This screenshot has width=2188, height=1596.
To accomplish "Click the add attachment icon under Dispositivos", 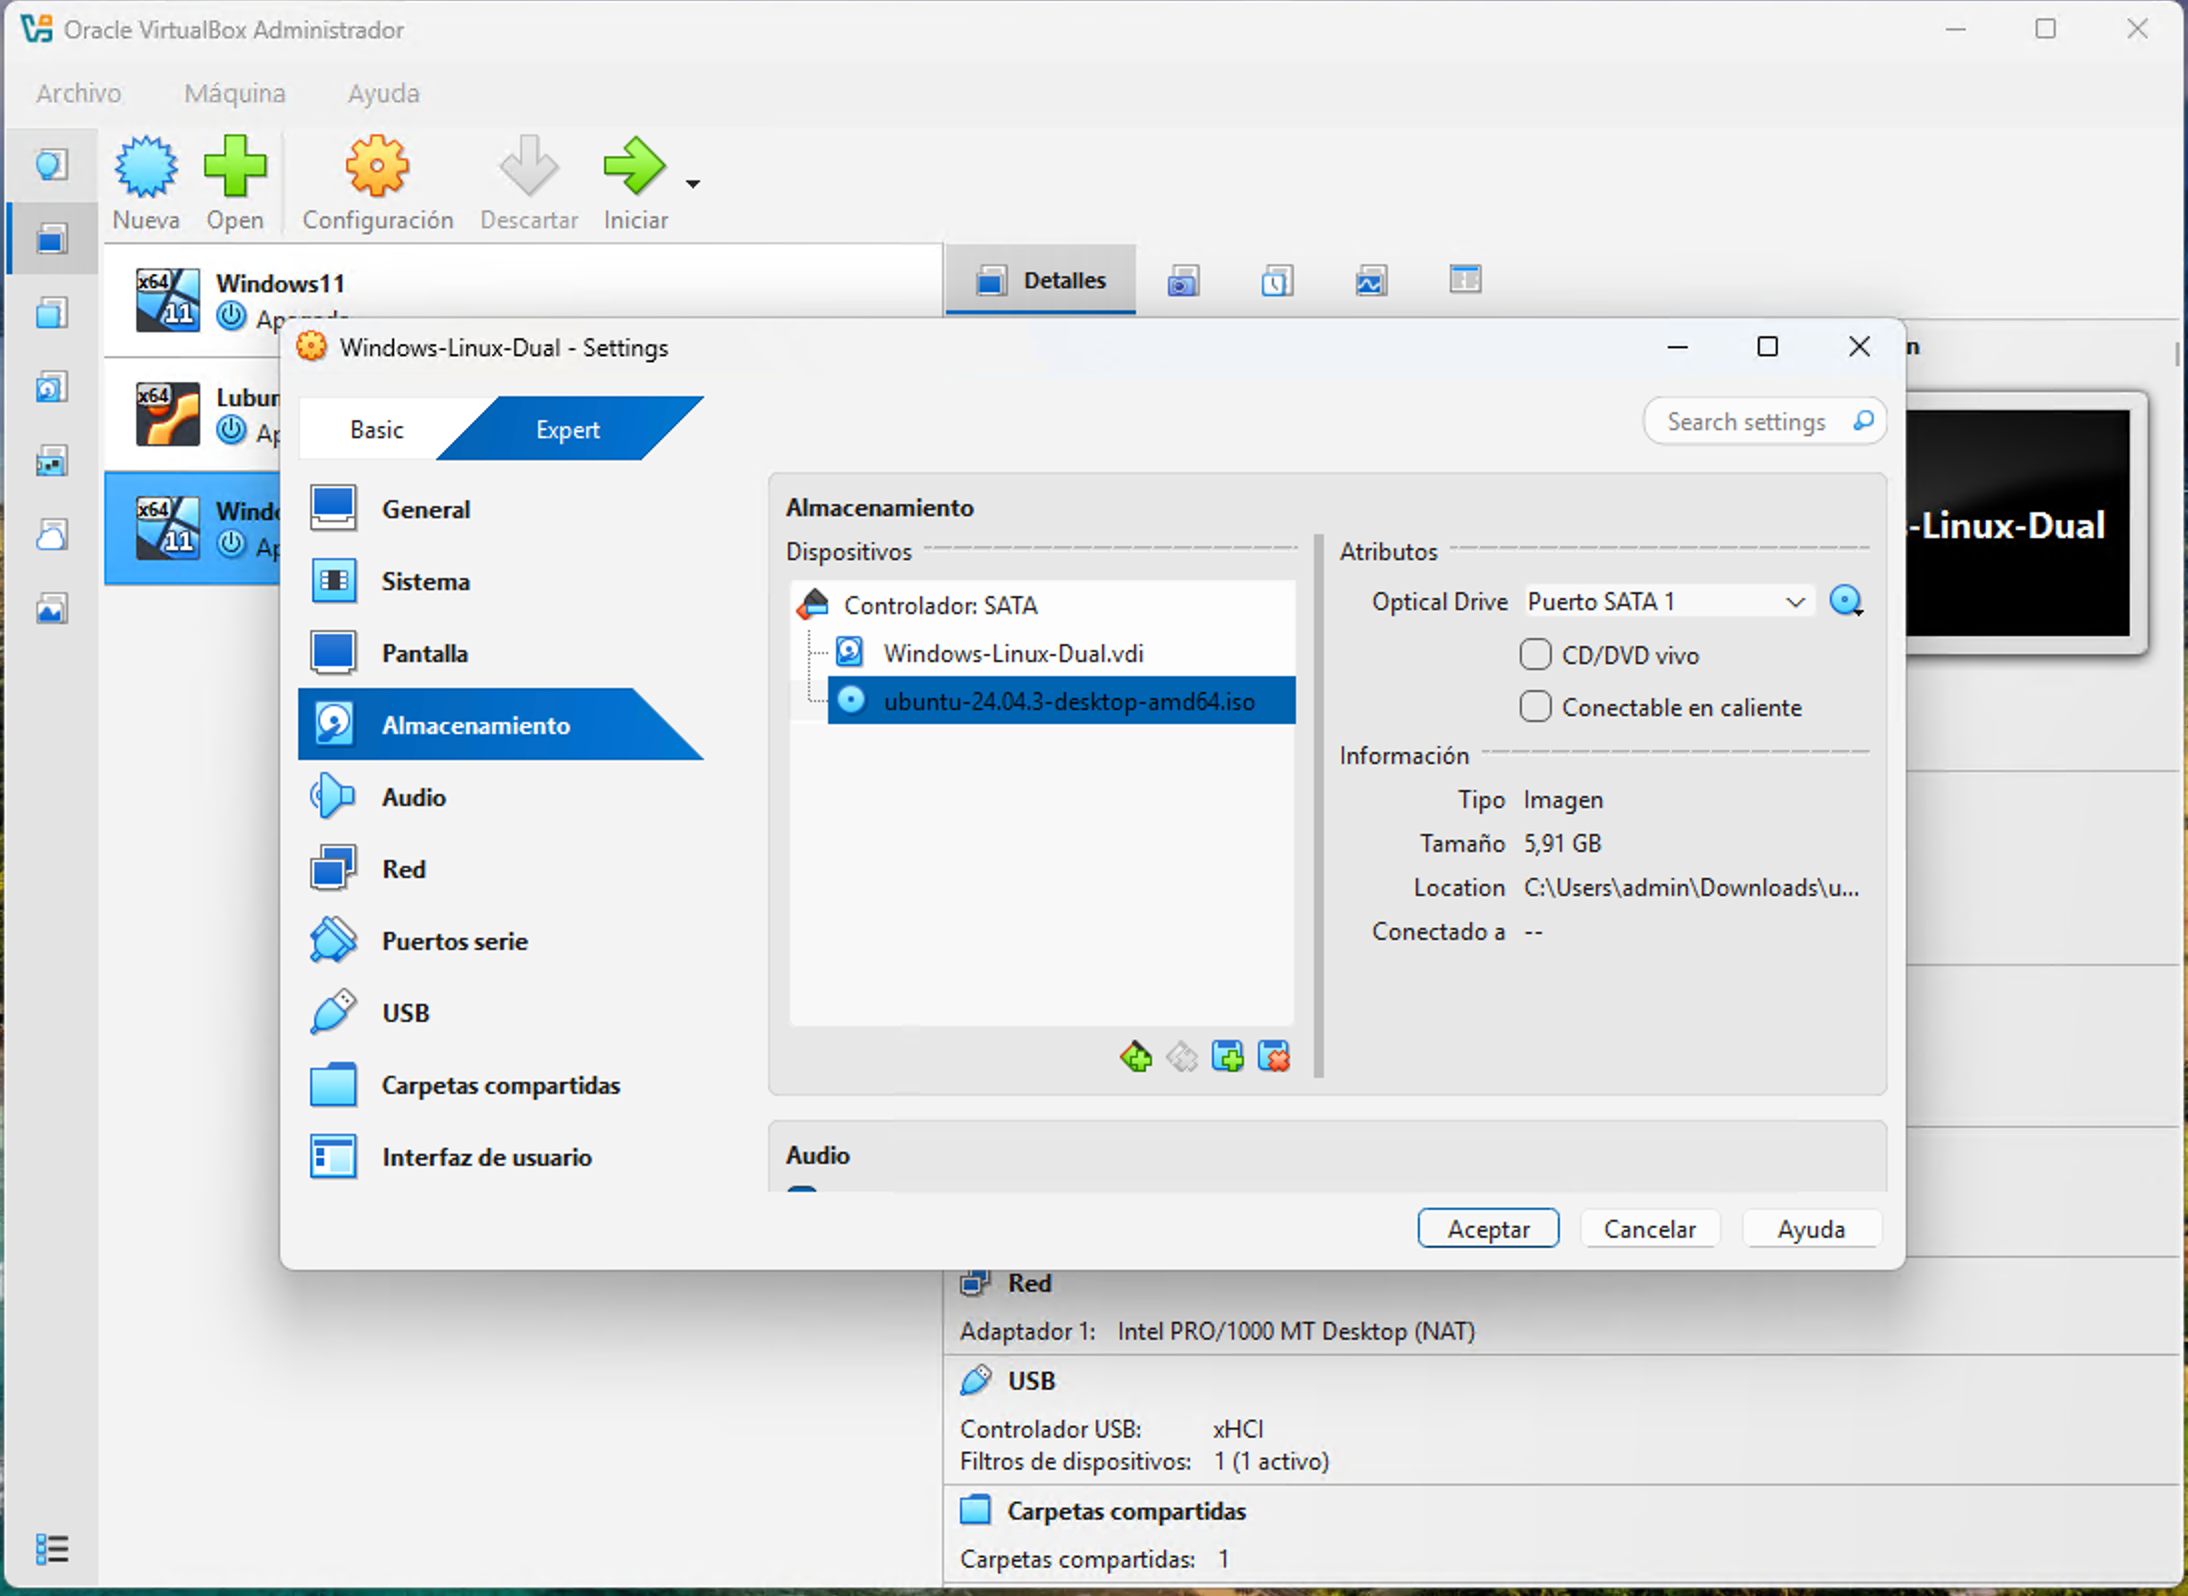I will (1228, 1057).
